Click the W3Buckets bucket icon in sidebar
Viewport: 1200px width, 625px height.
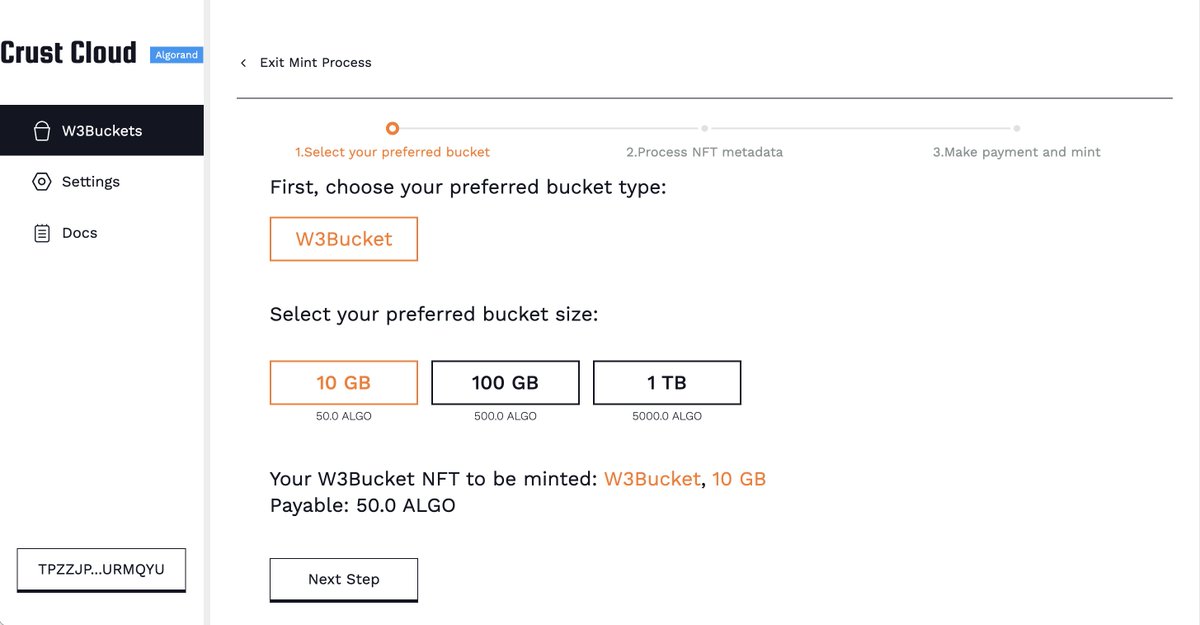pos(41,131)
